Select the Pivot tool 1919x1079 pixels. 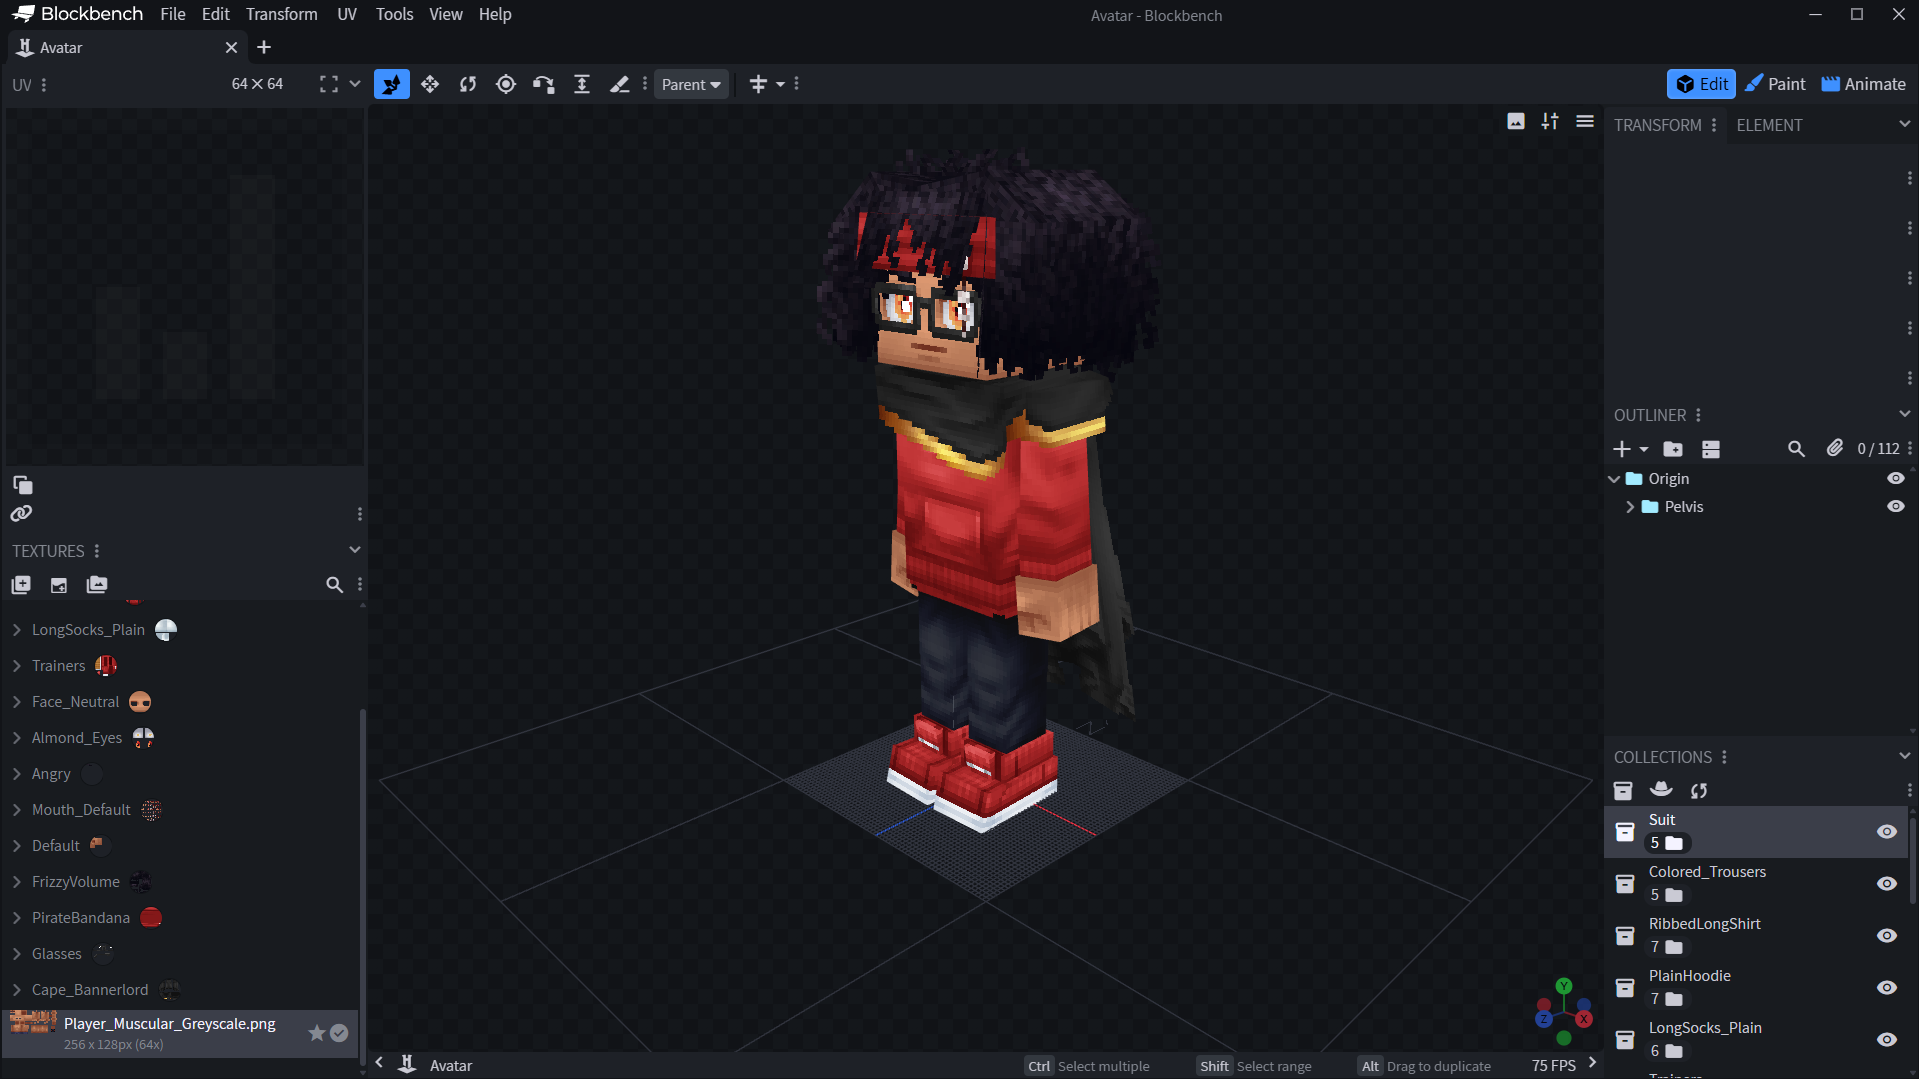coord(505,84)
